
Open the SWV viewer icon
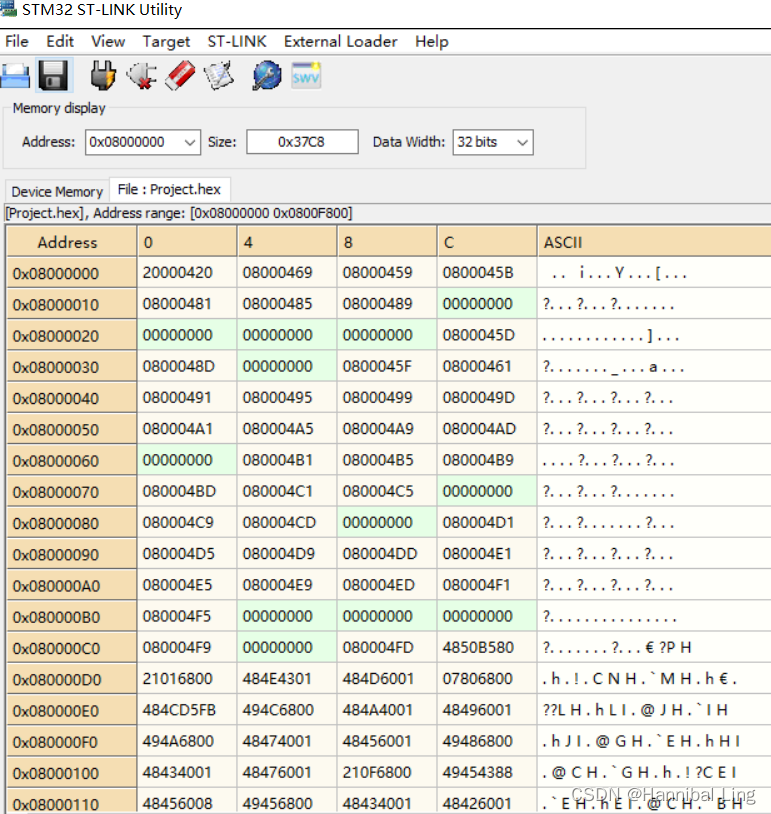point(306,76)
